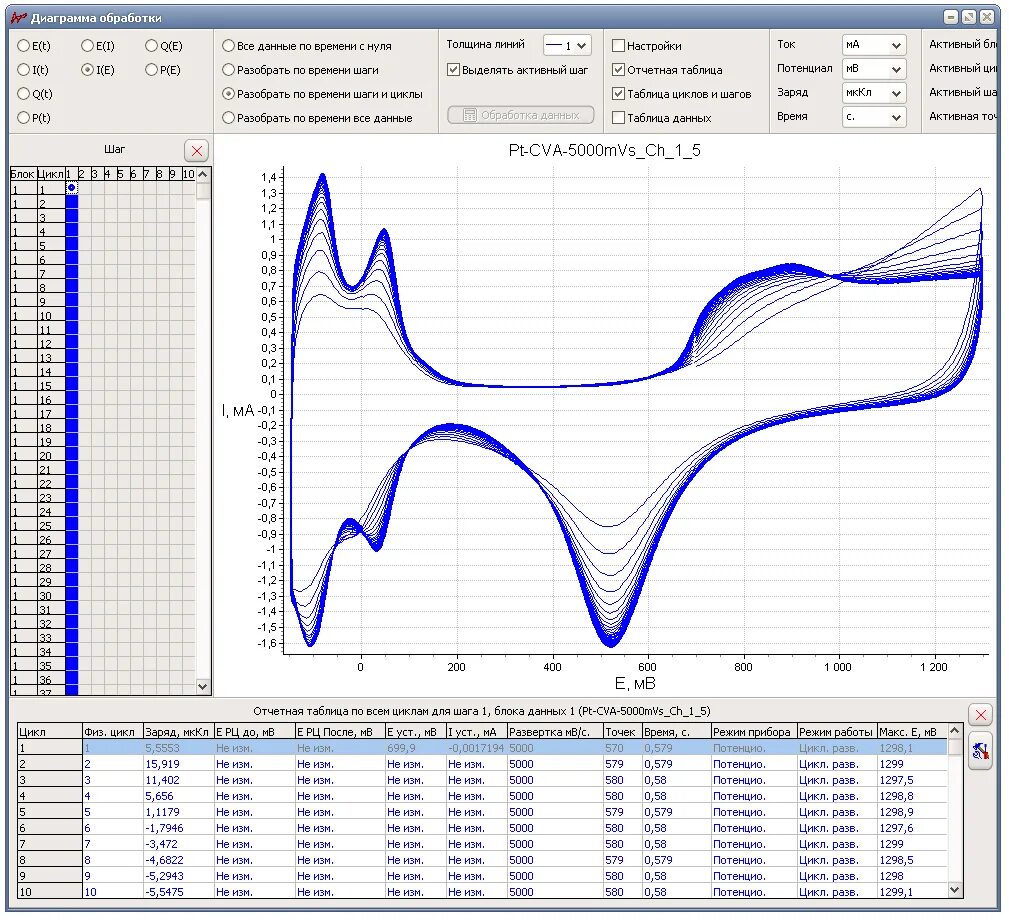Click step column header 10 in cycles list
The width and height of the screenshot is (1009, 920).
189,174
